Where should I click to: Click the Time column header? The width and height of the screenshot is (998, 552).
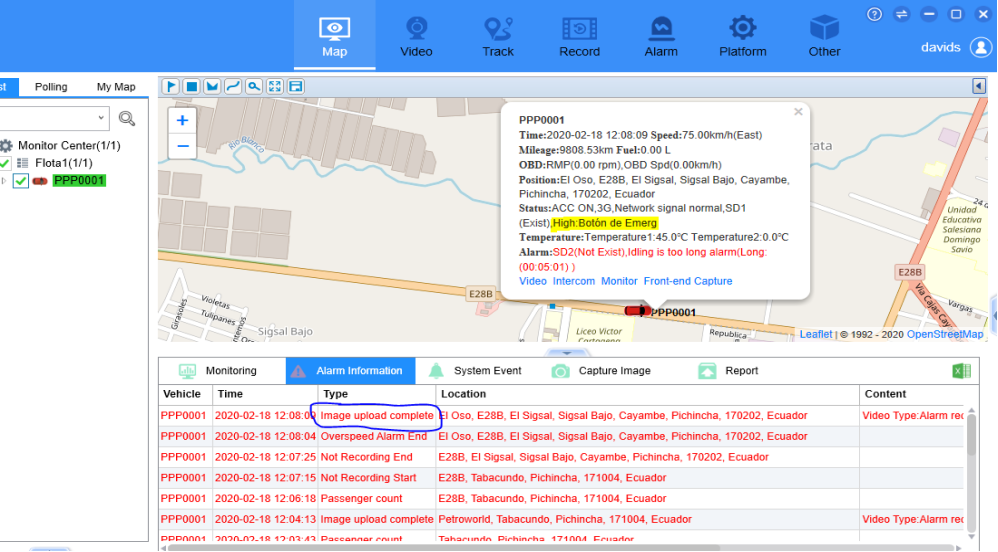click(x=265, y=394)
